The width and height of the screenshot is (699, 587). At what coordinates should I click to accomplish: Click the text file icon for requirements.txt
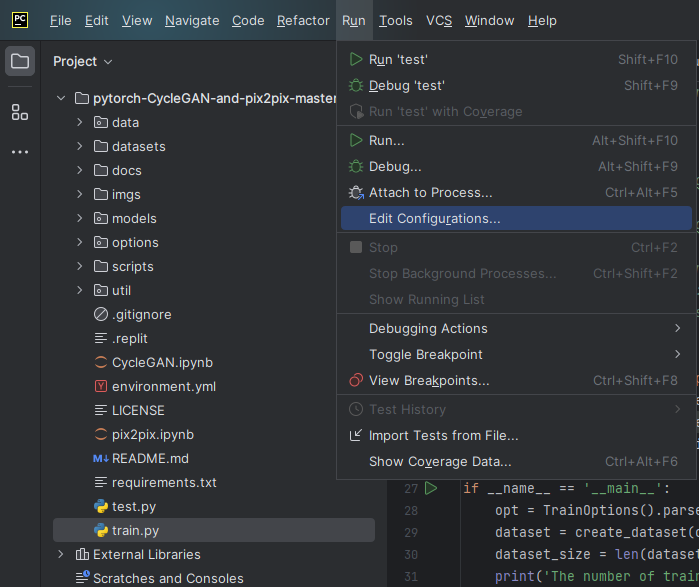coord(101,482)
